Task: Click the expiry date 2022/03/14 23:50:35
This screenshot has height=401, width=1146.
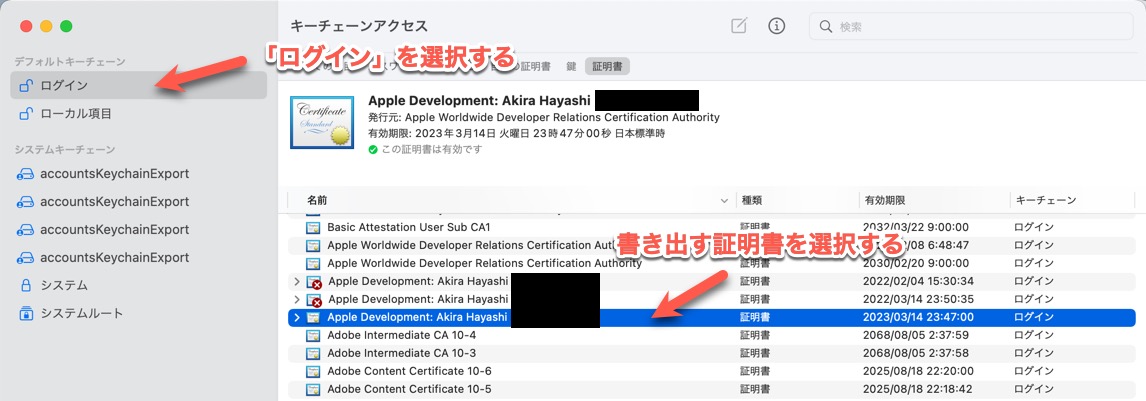Action: click(919, 299)
